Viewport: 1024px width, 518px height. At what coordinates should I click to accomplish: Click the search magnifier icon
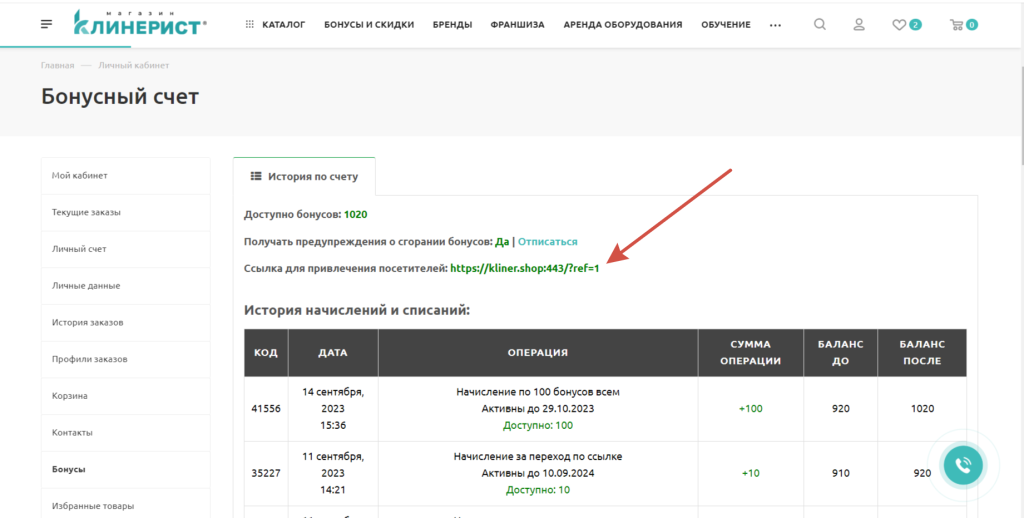820,25
